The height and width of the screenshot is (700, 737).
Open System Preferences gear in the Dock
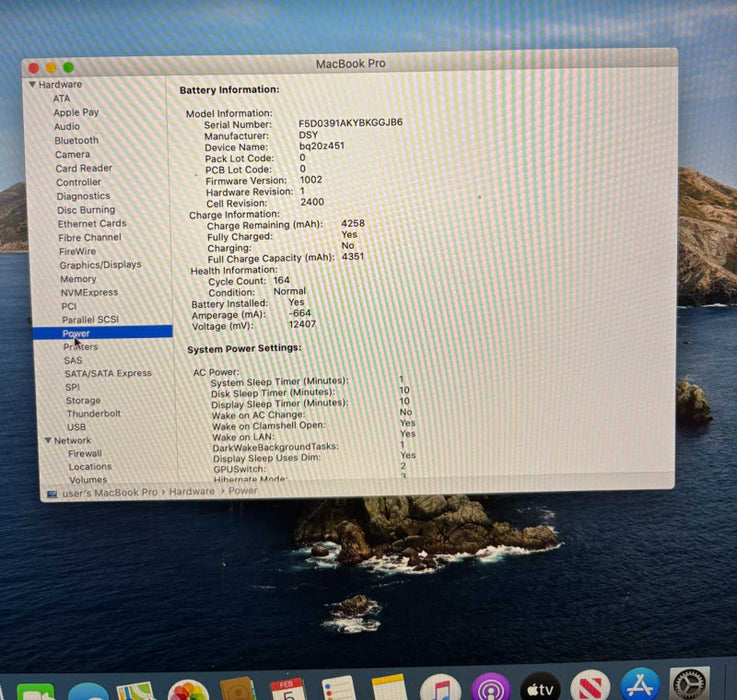(x=690, y=684)
